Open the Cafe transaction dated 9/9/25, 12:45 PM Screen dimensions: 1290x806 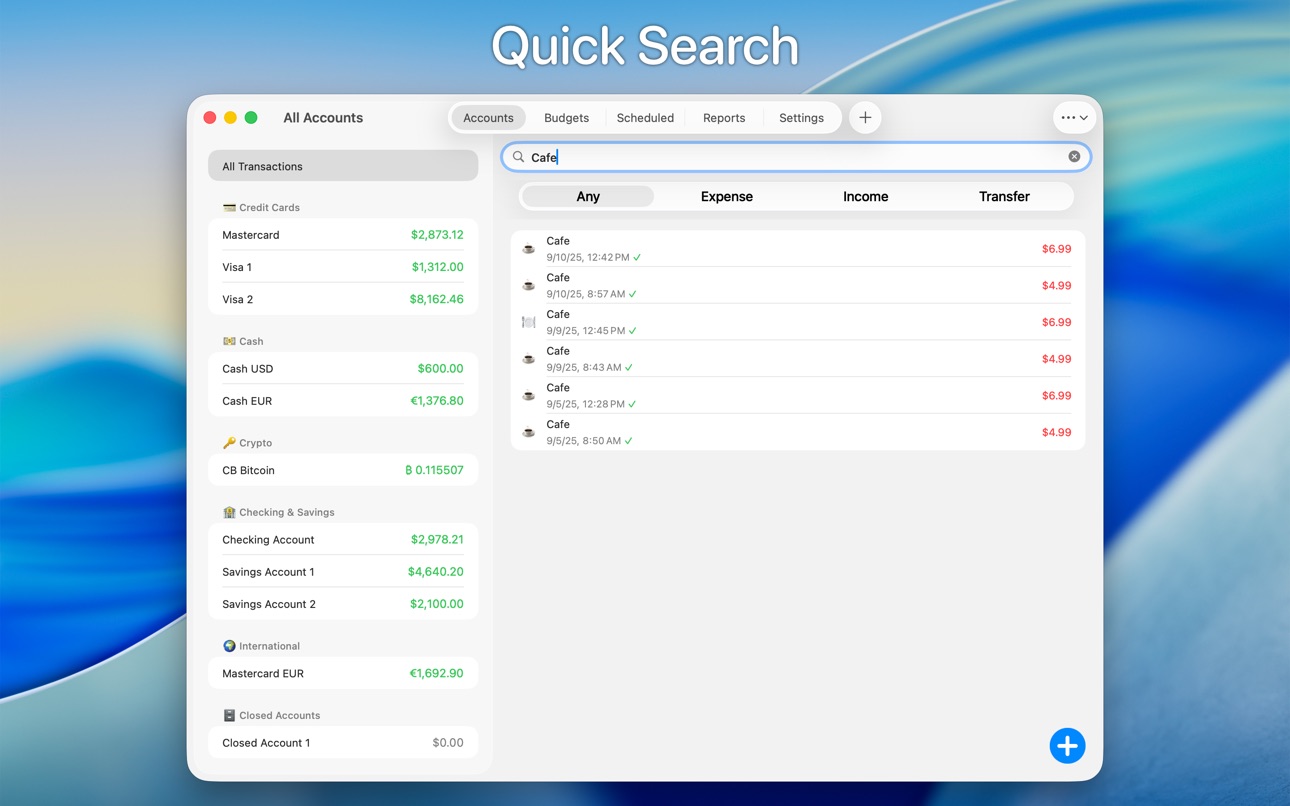[798, 322]
